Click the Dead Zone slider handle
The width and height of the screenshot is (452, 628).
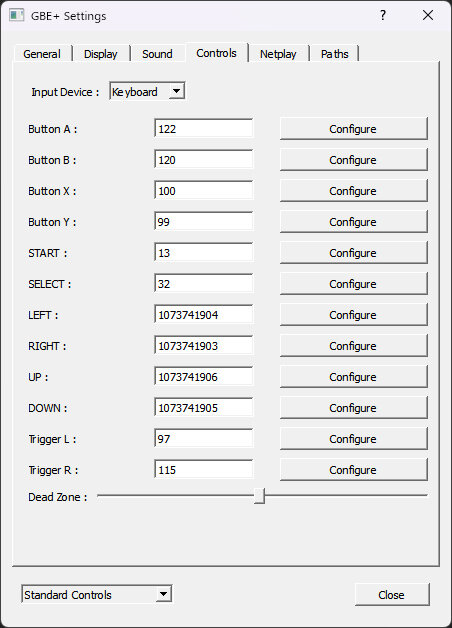pos(259,496)
